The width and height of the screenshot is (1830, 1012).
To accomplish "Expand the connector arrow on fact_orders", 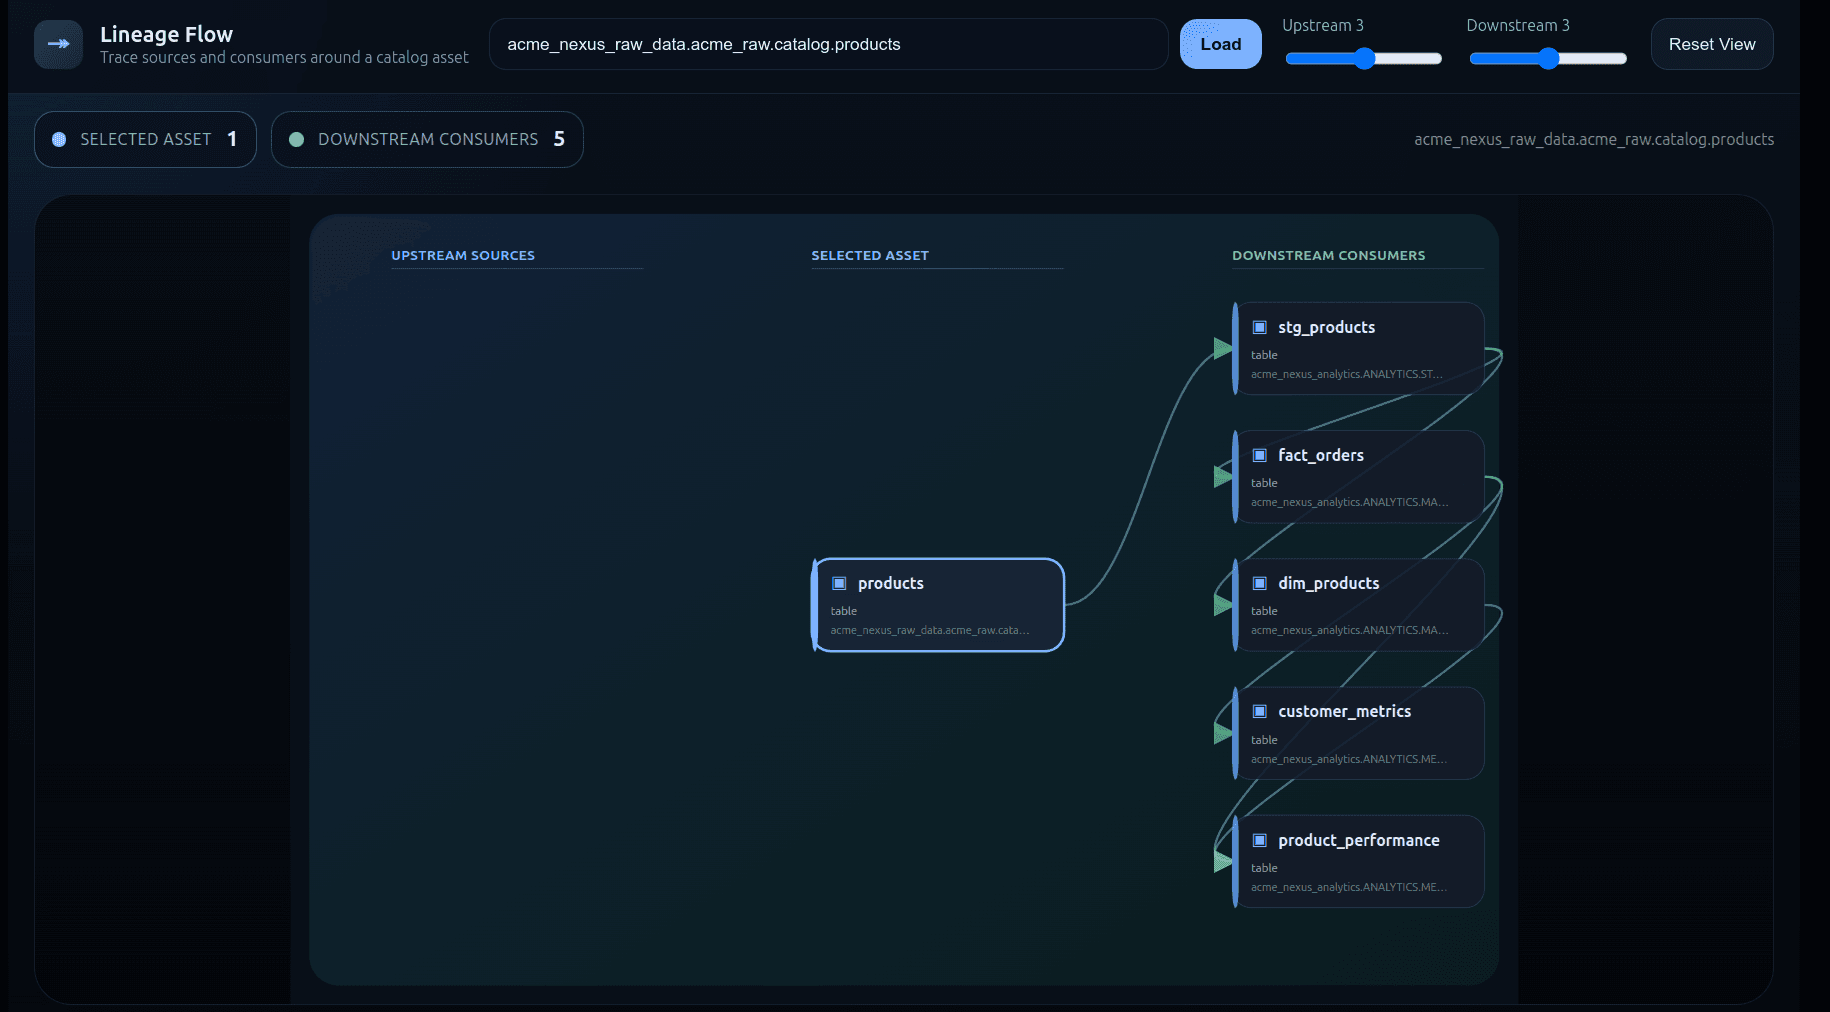I will (x=1222, y=477).
